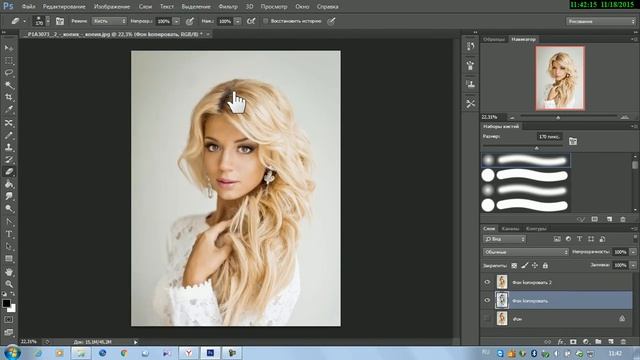
Task: Select the Clone Stamp tool
Action: tap(9, 147)
